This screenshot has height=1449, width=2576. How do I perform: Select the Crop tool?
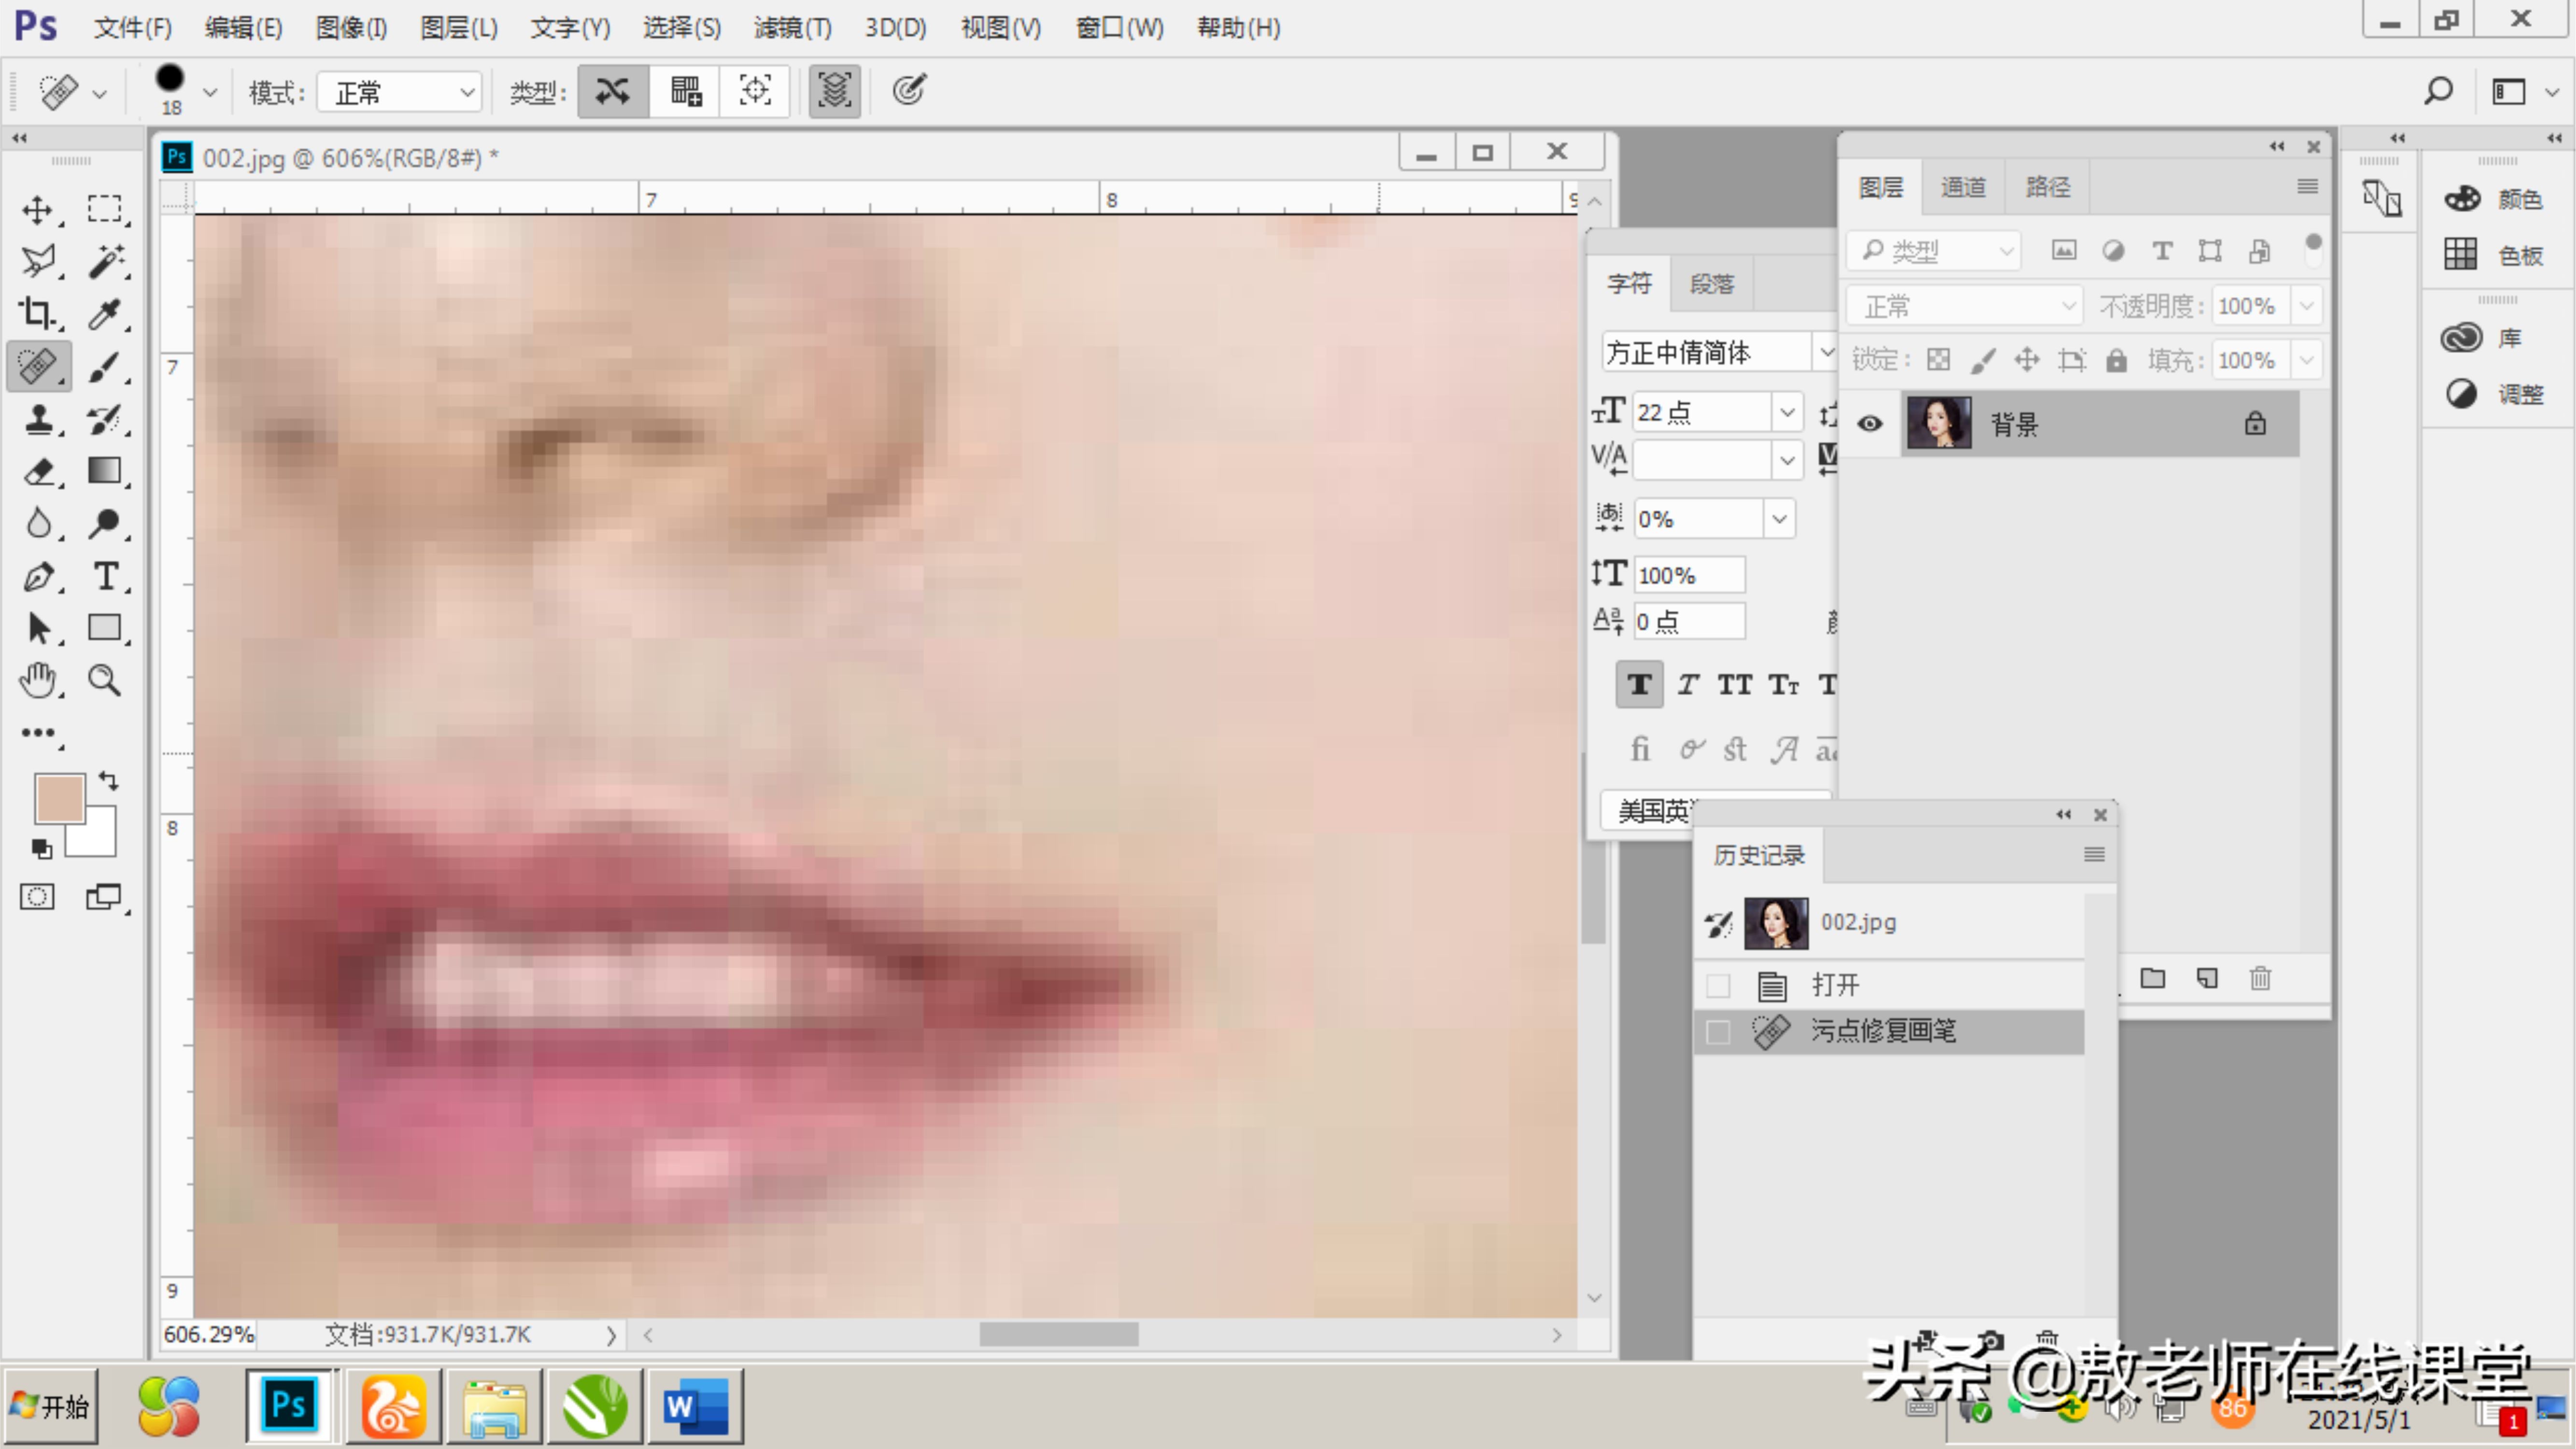pyautogui.click(x=38, y=314)
